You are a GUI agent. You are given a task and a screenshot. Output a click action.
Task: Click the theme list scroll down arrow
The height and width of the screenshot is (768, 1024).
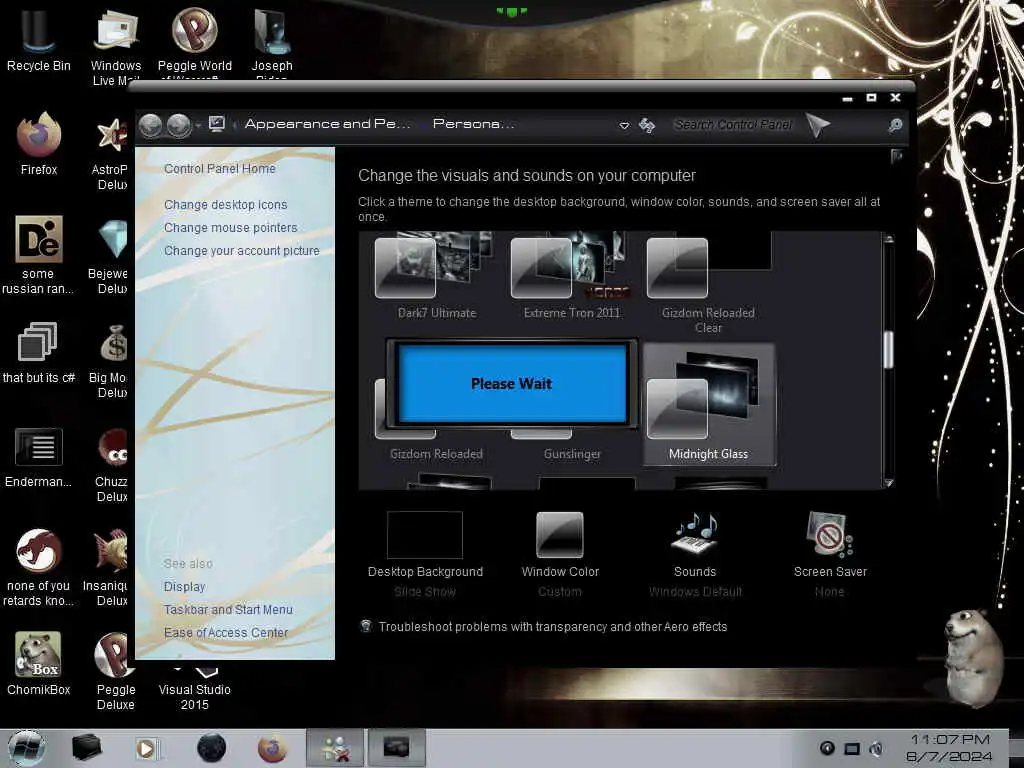[888, 483]
